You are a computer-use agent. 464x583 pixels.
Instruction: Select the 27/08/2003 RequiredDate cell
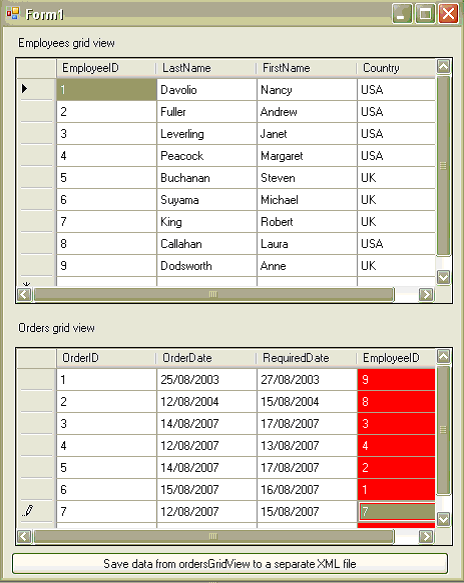307,380
